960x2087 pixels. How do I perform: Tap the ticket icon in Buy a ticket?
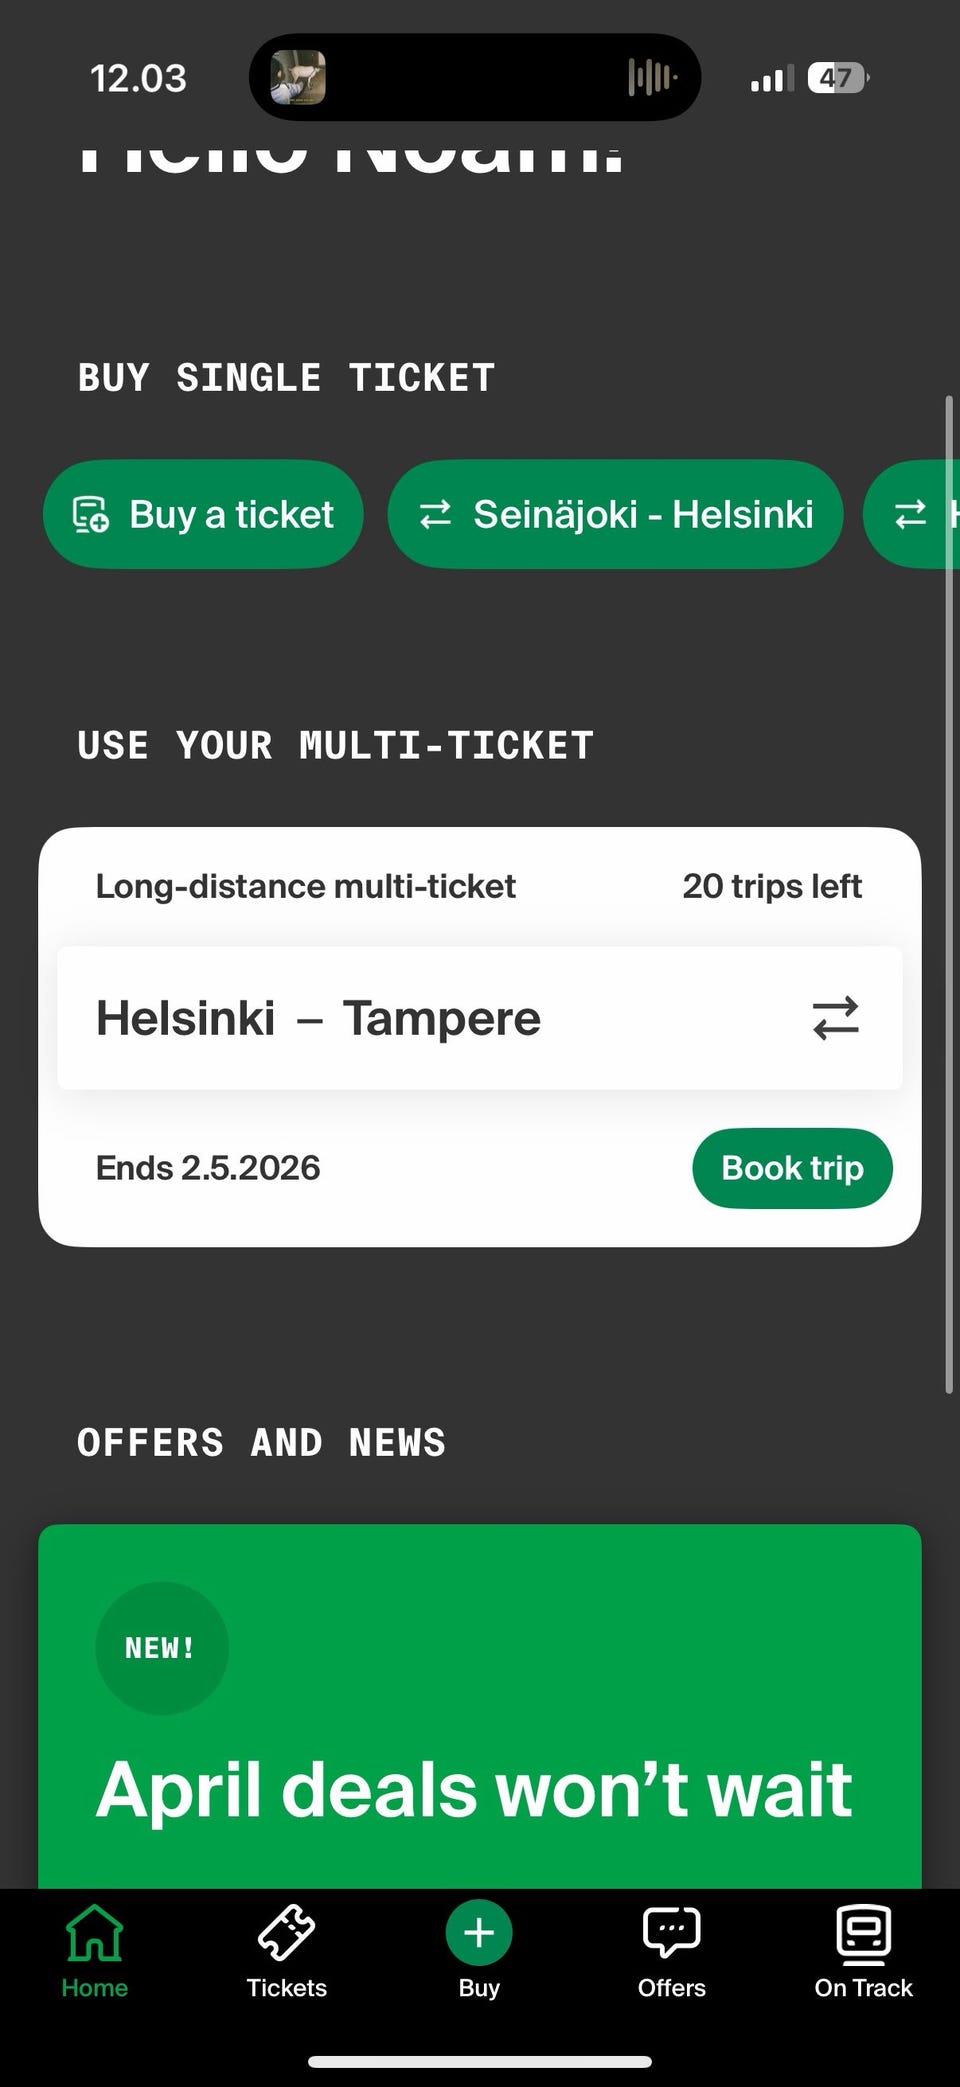coord(90,515)
